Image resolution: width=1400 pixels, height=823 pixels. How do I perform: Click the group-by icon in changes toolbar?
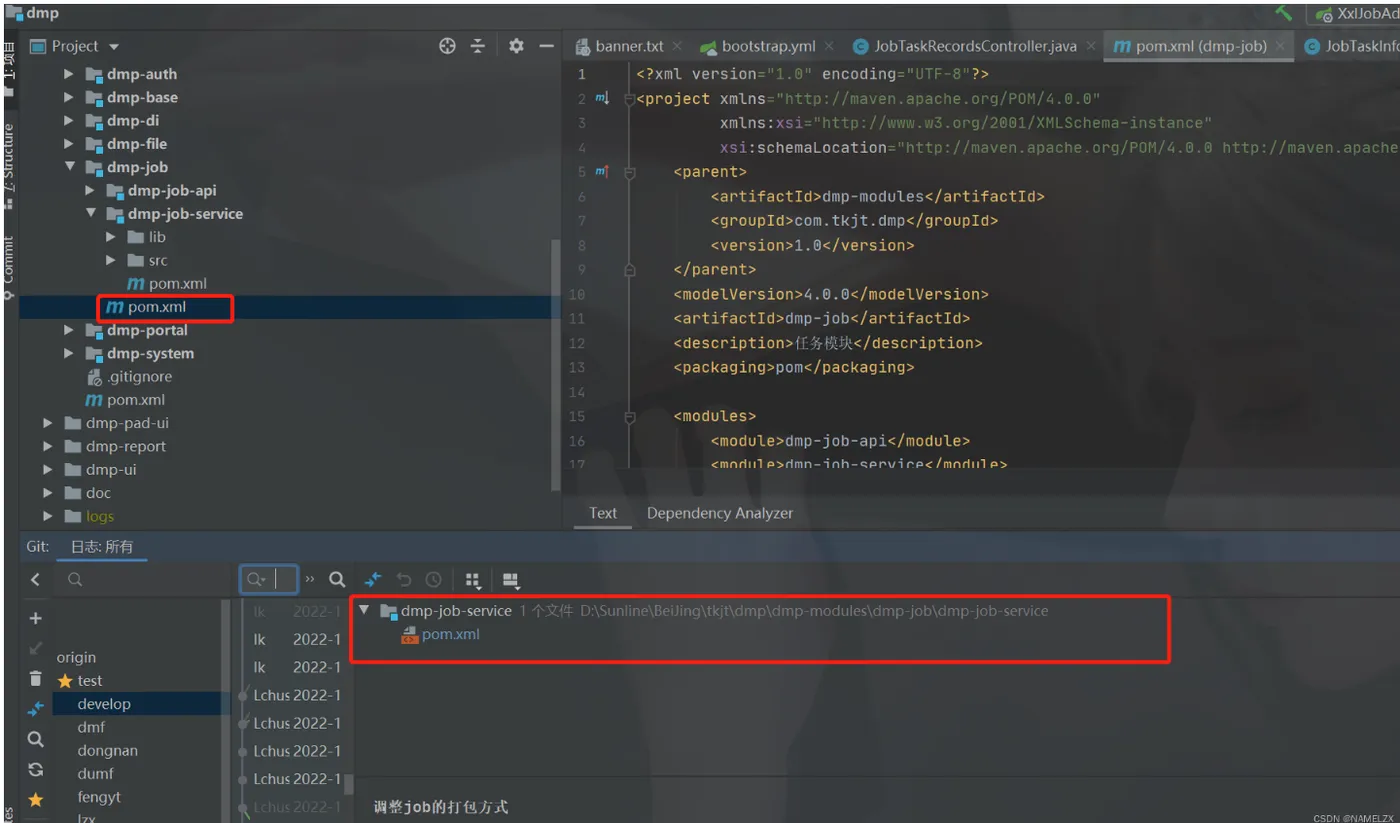click(473, 580)
